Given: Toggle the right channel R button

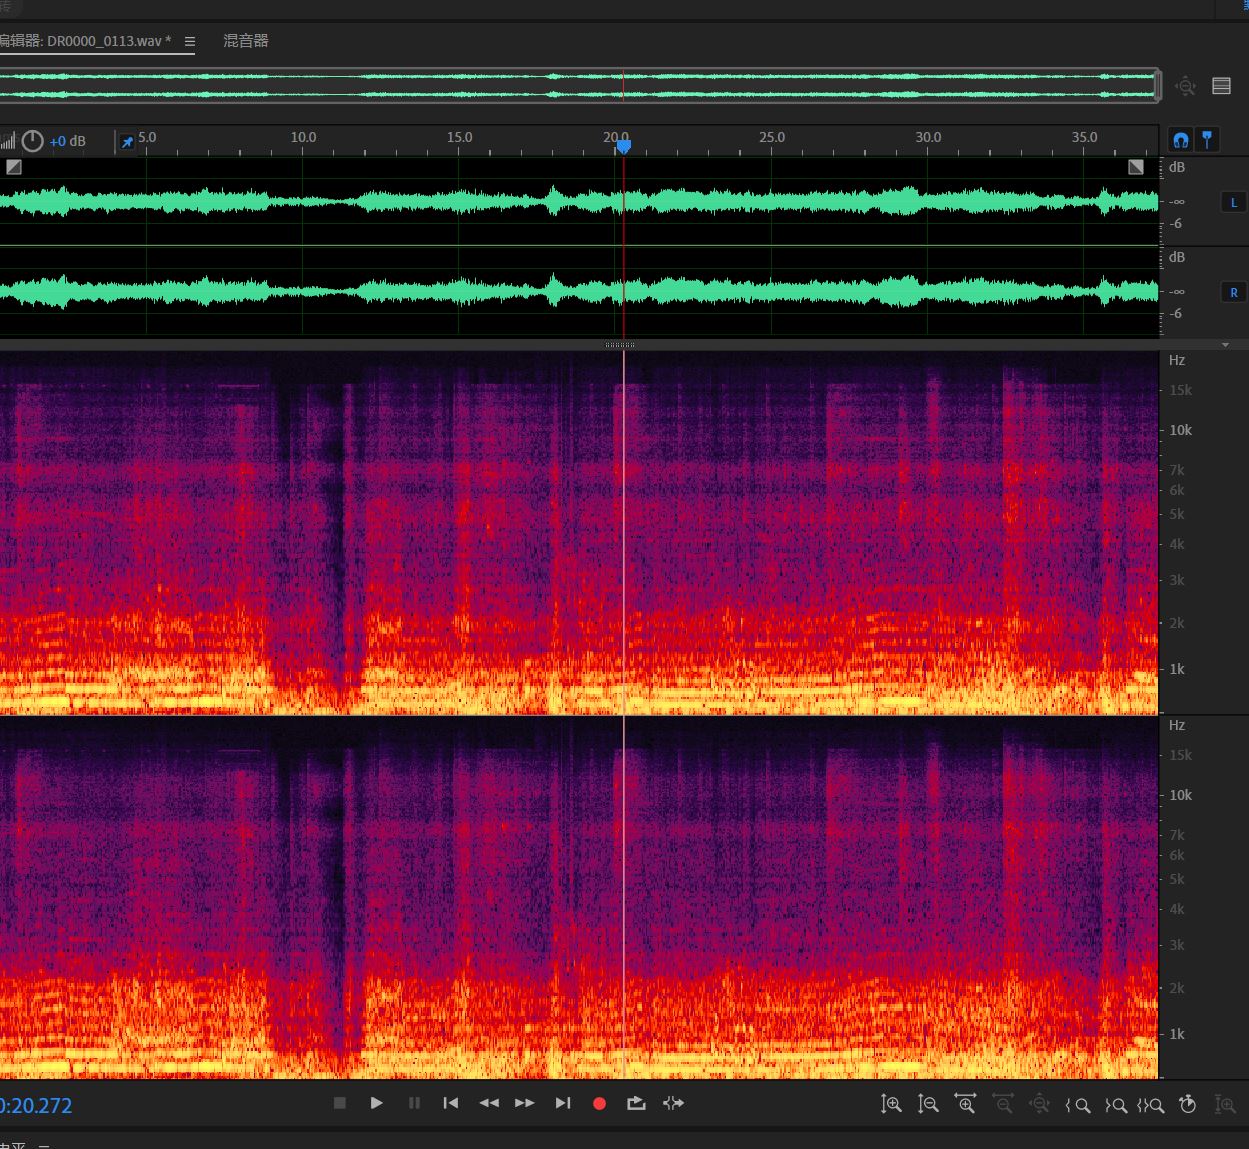Looking at the screenshot, I should coord(1233,293).
